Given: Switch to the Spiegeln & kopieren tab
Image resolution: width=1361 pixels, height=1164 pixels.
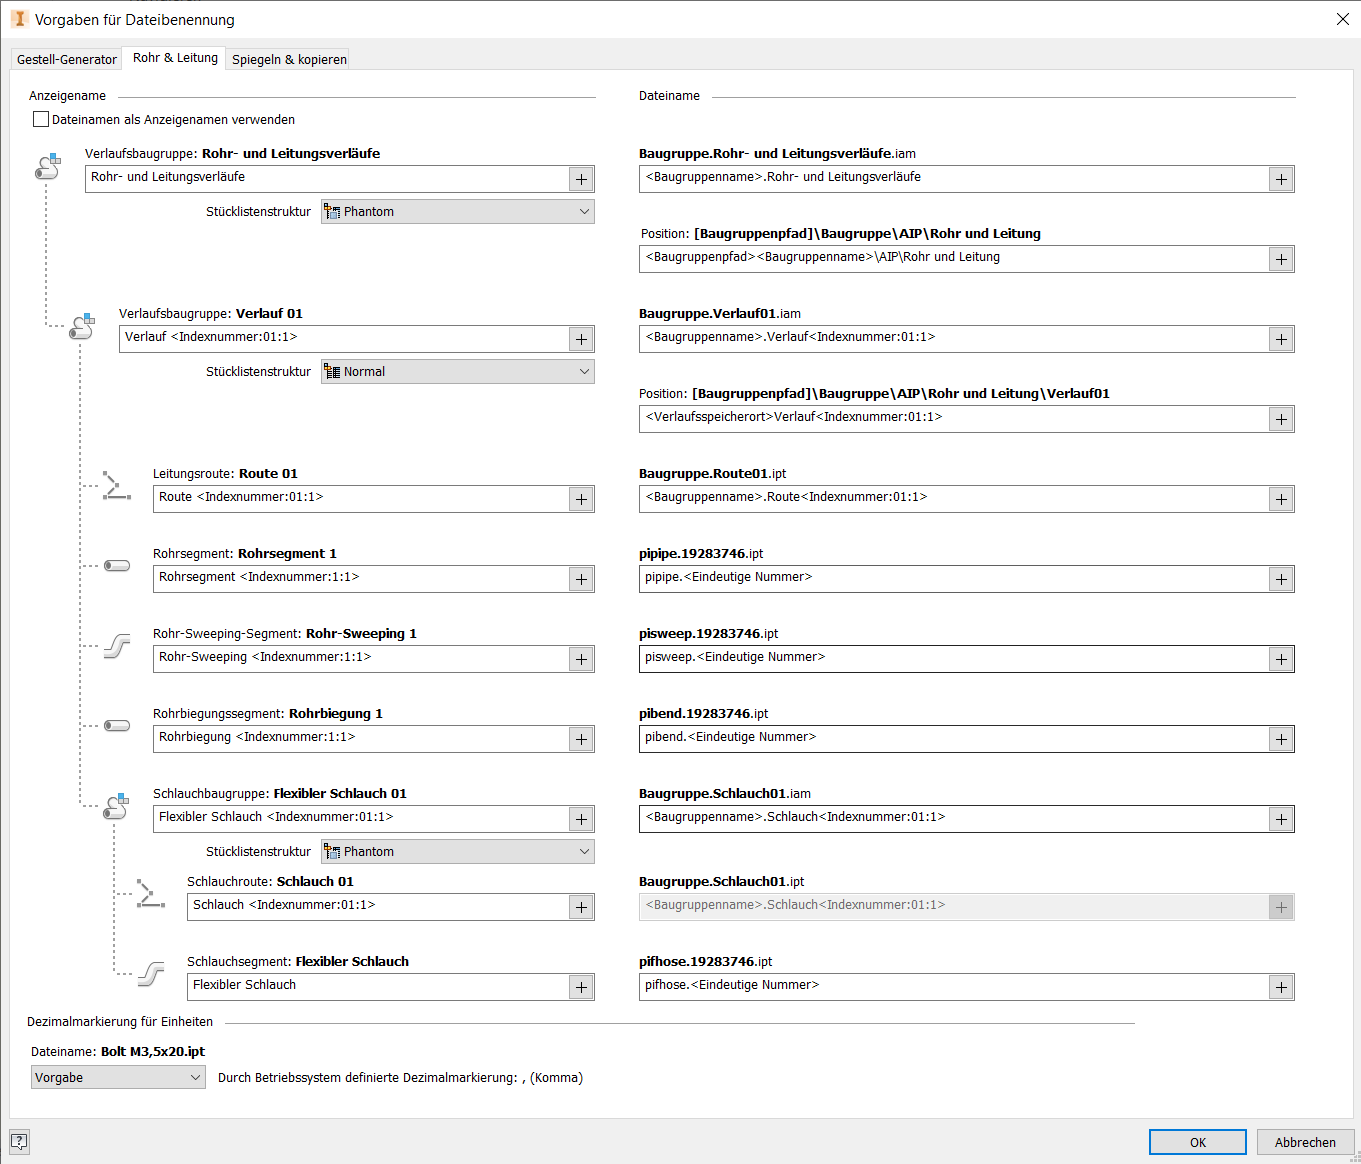Looking at the screenshot, I should coord(289,59).
